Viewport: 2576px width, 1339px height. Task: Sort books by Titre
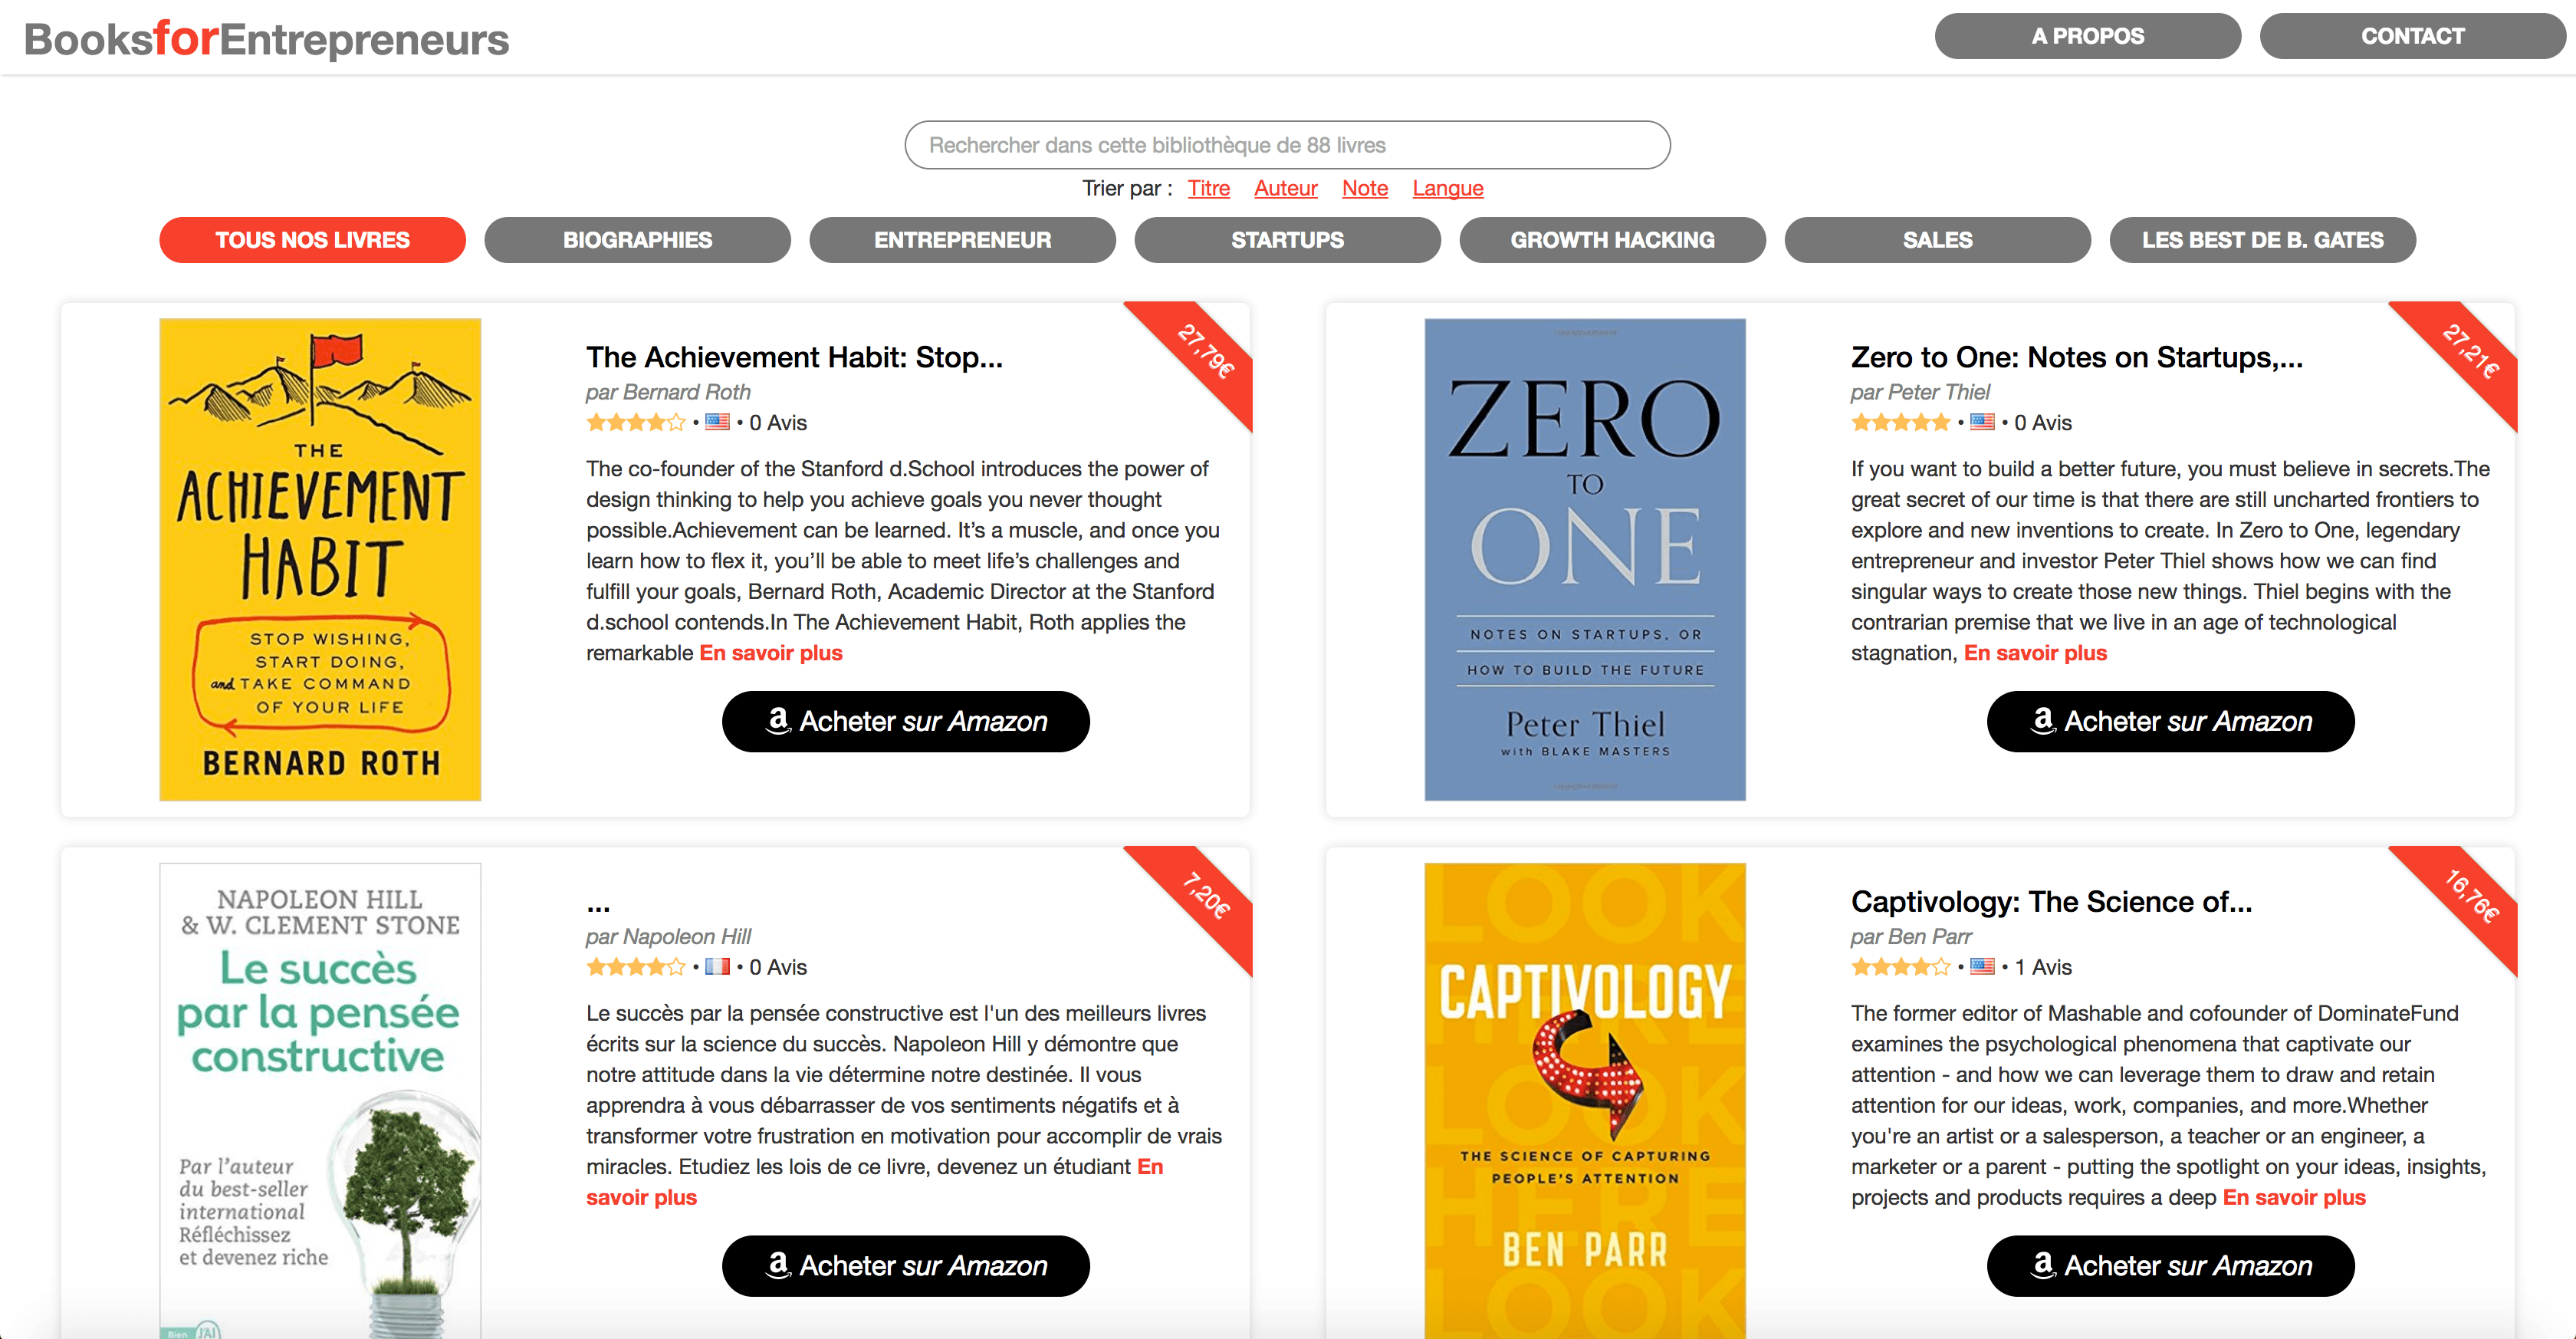click(1208, 188)
